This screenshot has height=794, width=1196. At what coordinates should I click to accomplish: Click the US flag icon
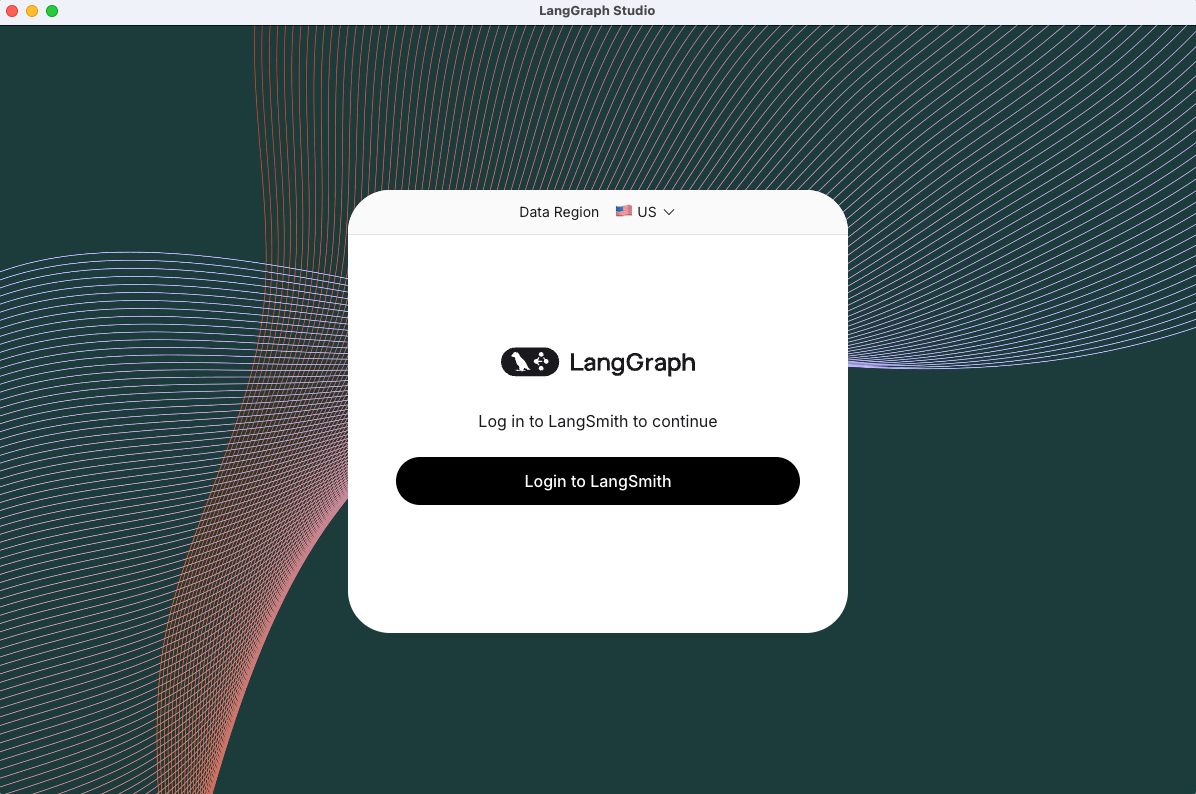[x=623, y=211]
